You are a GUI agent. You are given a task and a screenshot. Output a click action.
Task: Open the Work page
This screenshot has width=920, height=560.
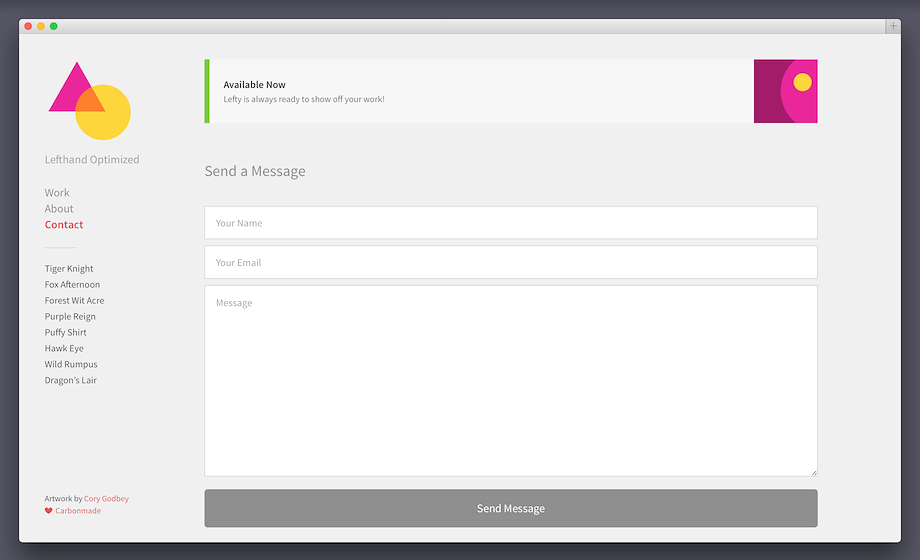pos(57,193)
